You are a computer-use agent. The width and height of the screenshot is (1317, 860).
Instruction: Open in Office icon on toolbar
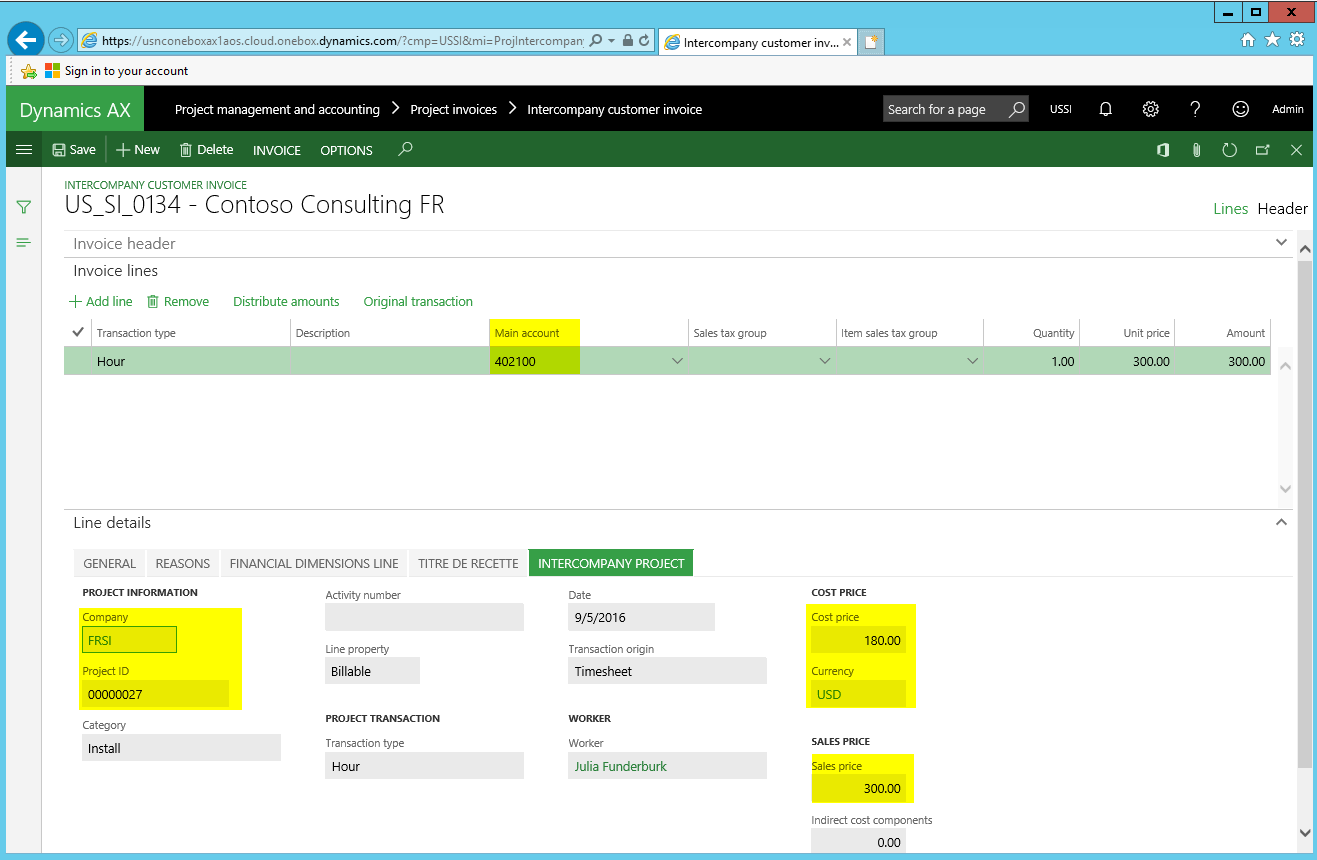tap(1163, 150)
